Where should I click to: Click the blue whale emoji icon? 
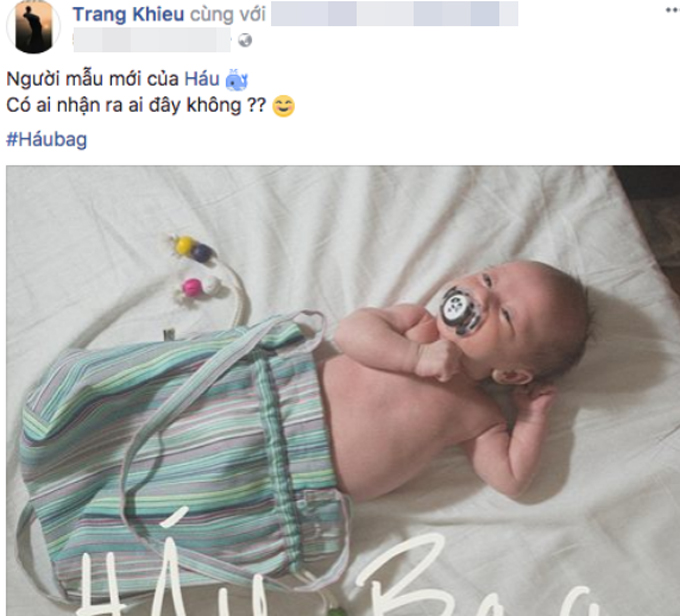236,80
